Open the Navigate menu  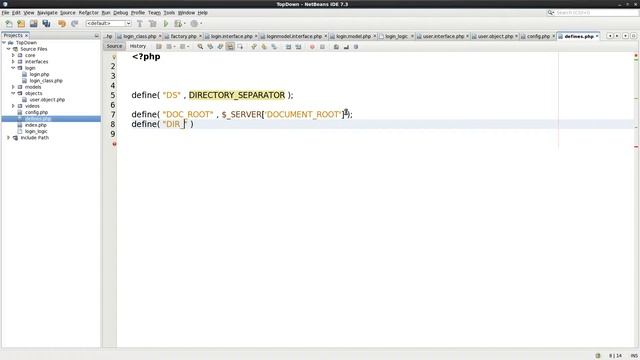coord(47,13)
